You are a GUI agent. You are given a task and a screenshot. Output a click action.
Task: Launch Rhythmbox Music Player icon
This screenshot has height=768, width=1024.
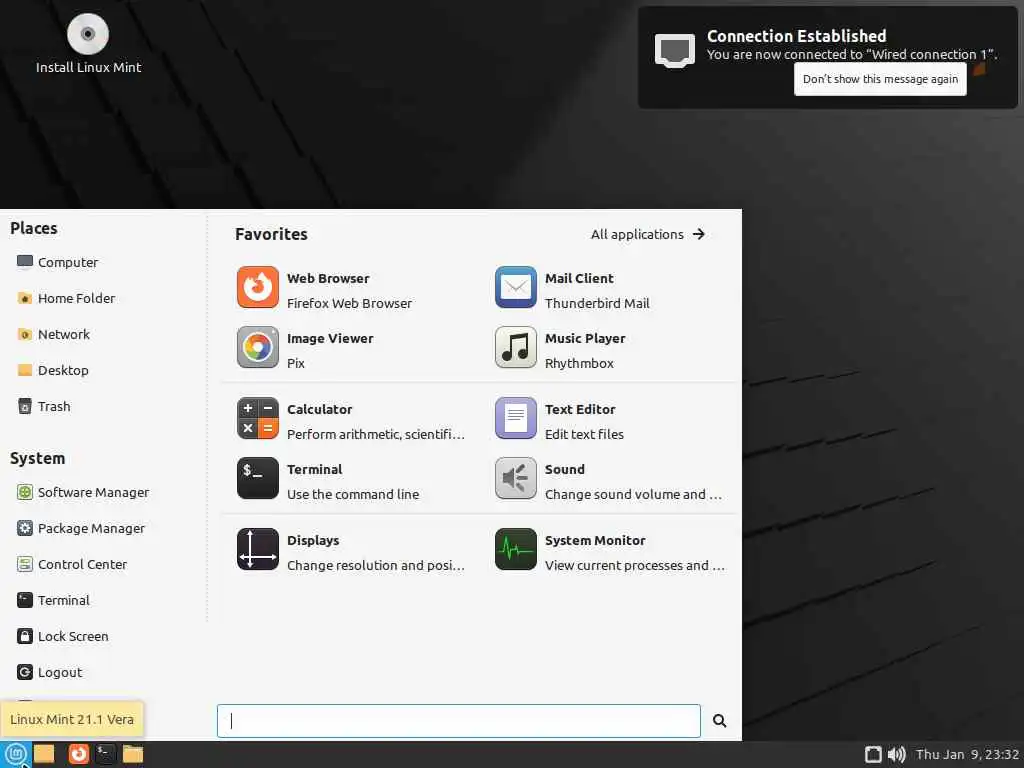point(515,347)
